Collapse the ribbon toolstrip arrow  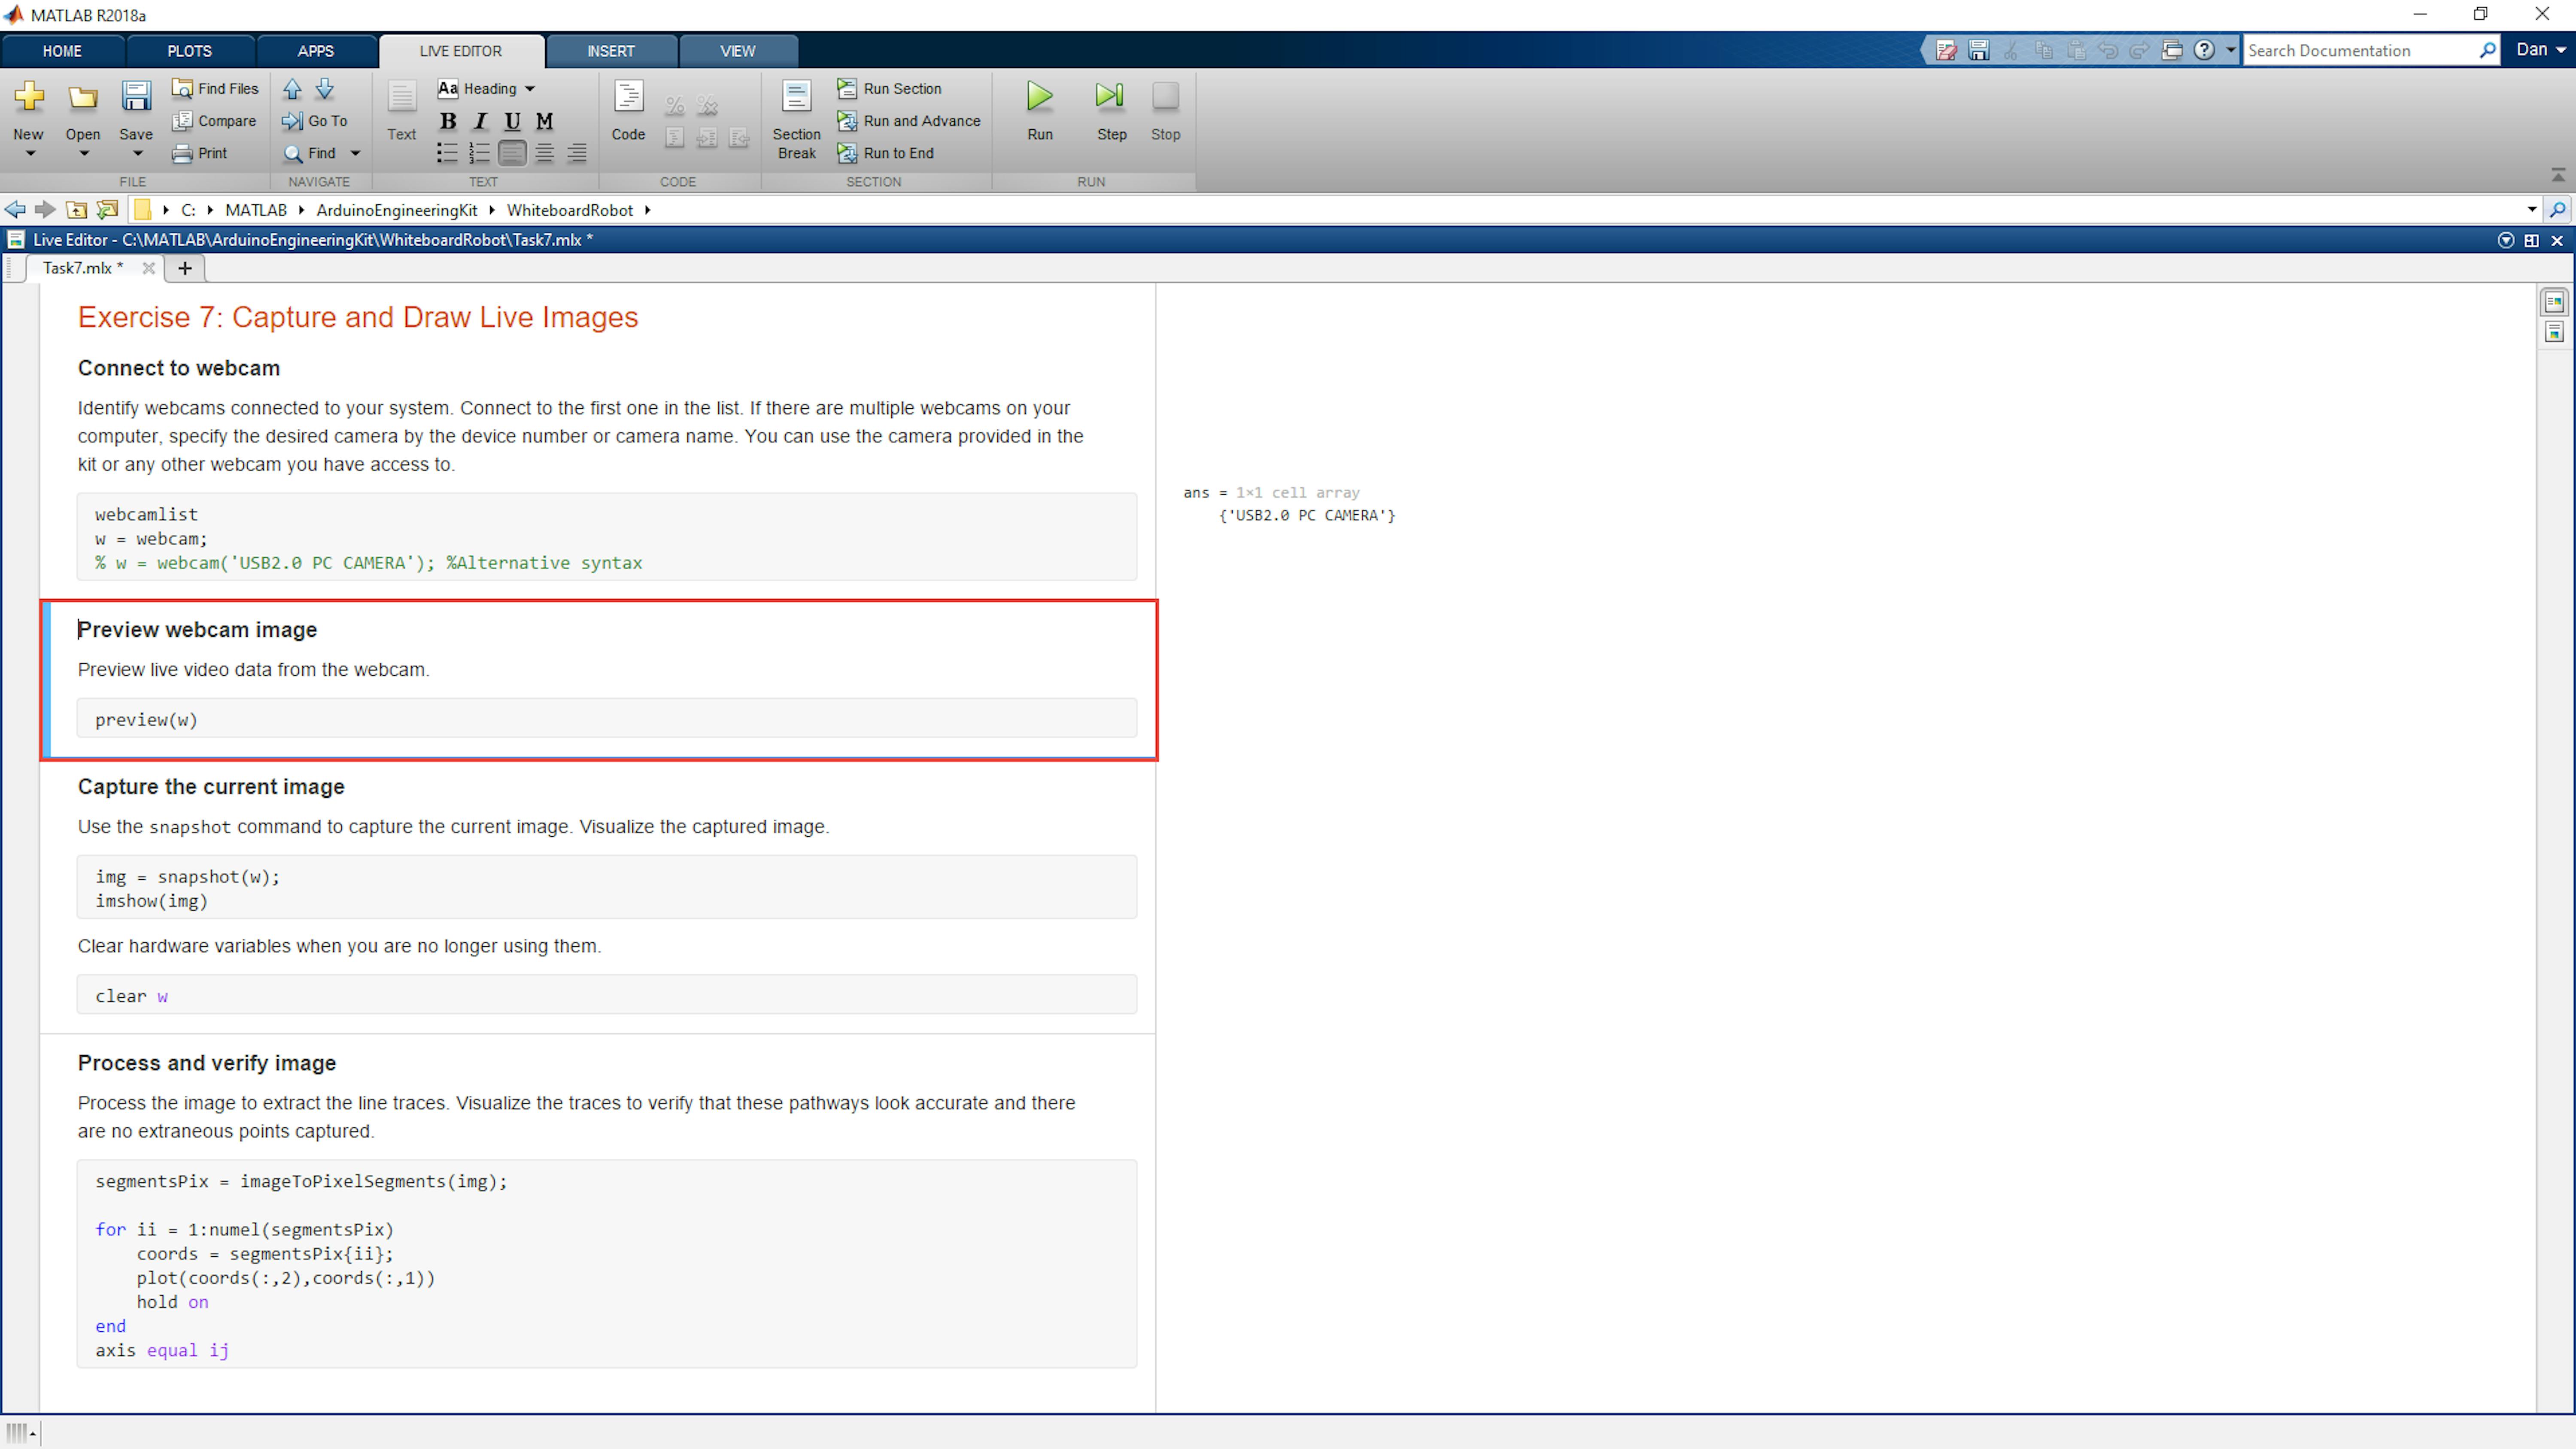[x=2558, y=175]
